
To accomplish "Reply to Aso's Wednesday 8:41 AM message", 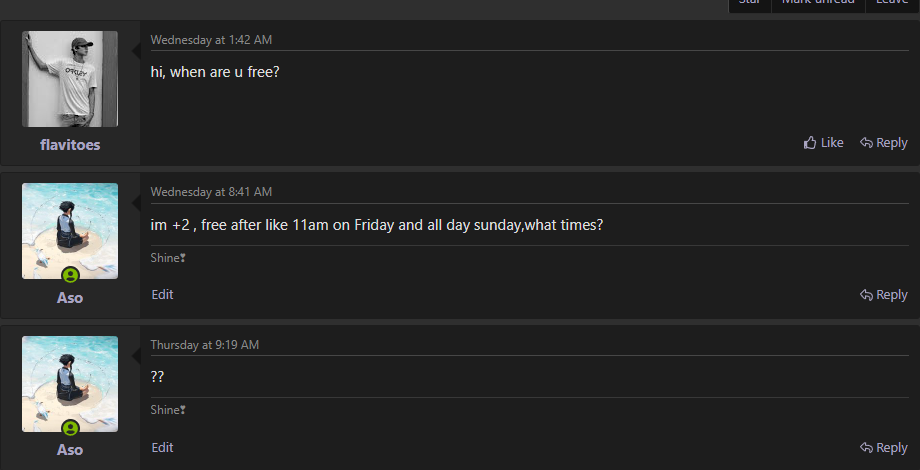I will tap(884, 295).
